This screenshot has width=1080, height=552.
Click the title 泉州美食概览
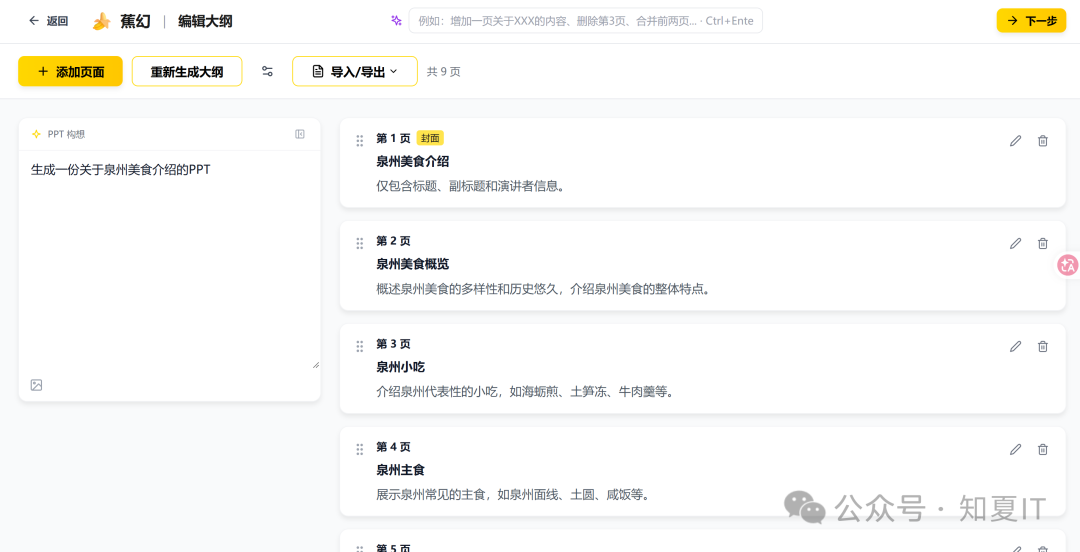coord(413,264)
